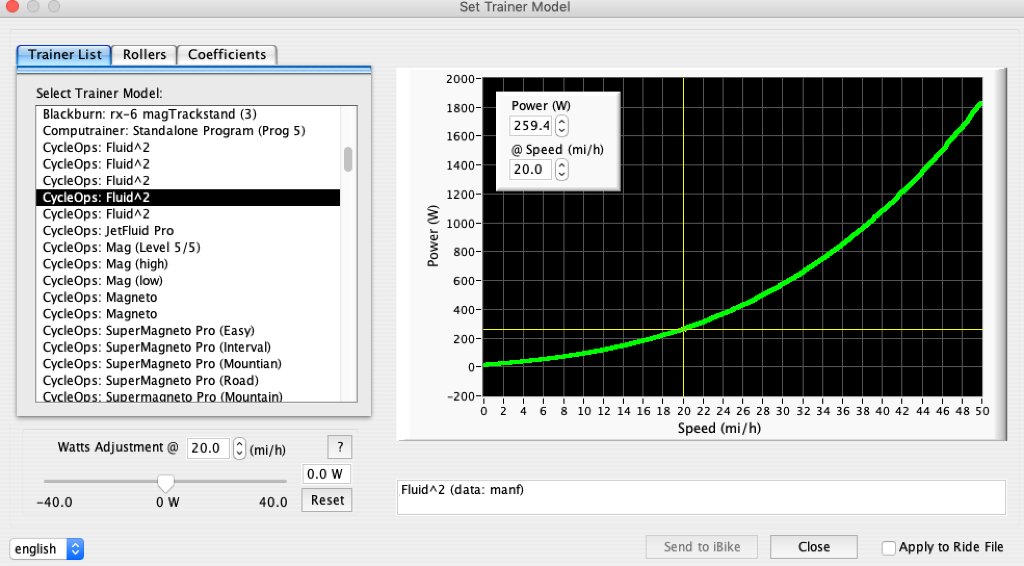Choose Computrainer: Standalone Program (Prog 5)

tap(174, 131)
